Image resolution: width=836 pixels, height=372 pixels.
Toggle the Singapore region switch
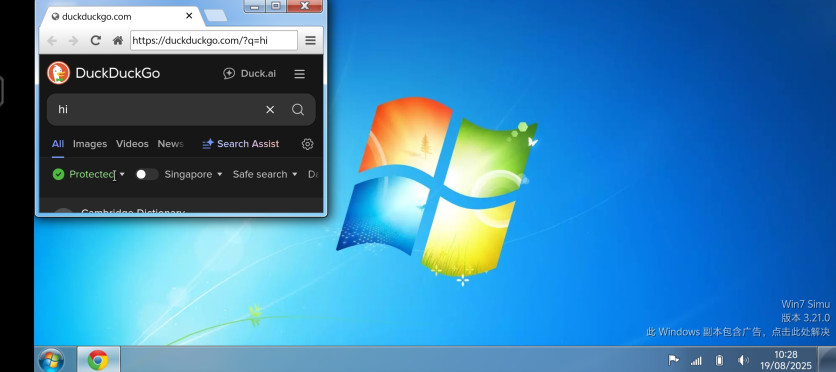tap(147, 174)
